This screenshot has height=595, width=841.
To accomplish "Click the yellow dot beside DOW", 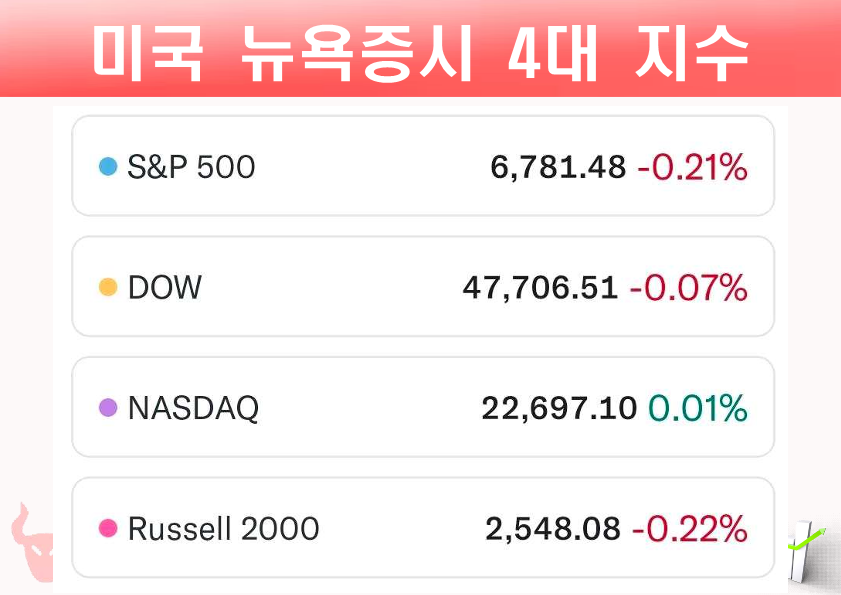I will pos(108,288).
